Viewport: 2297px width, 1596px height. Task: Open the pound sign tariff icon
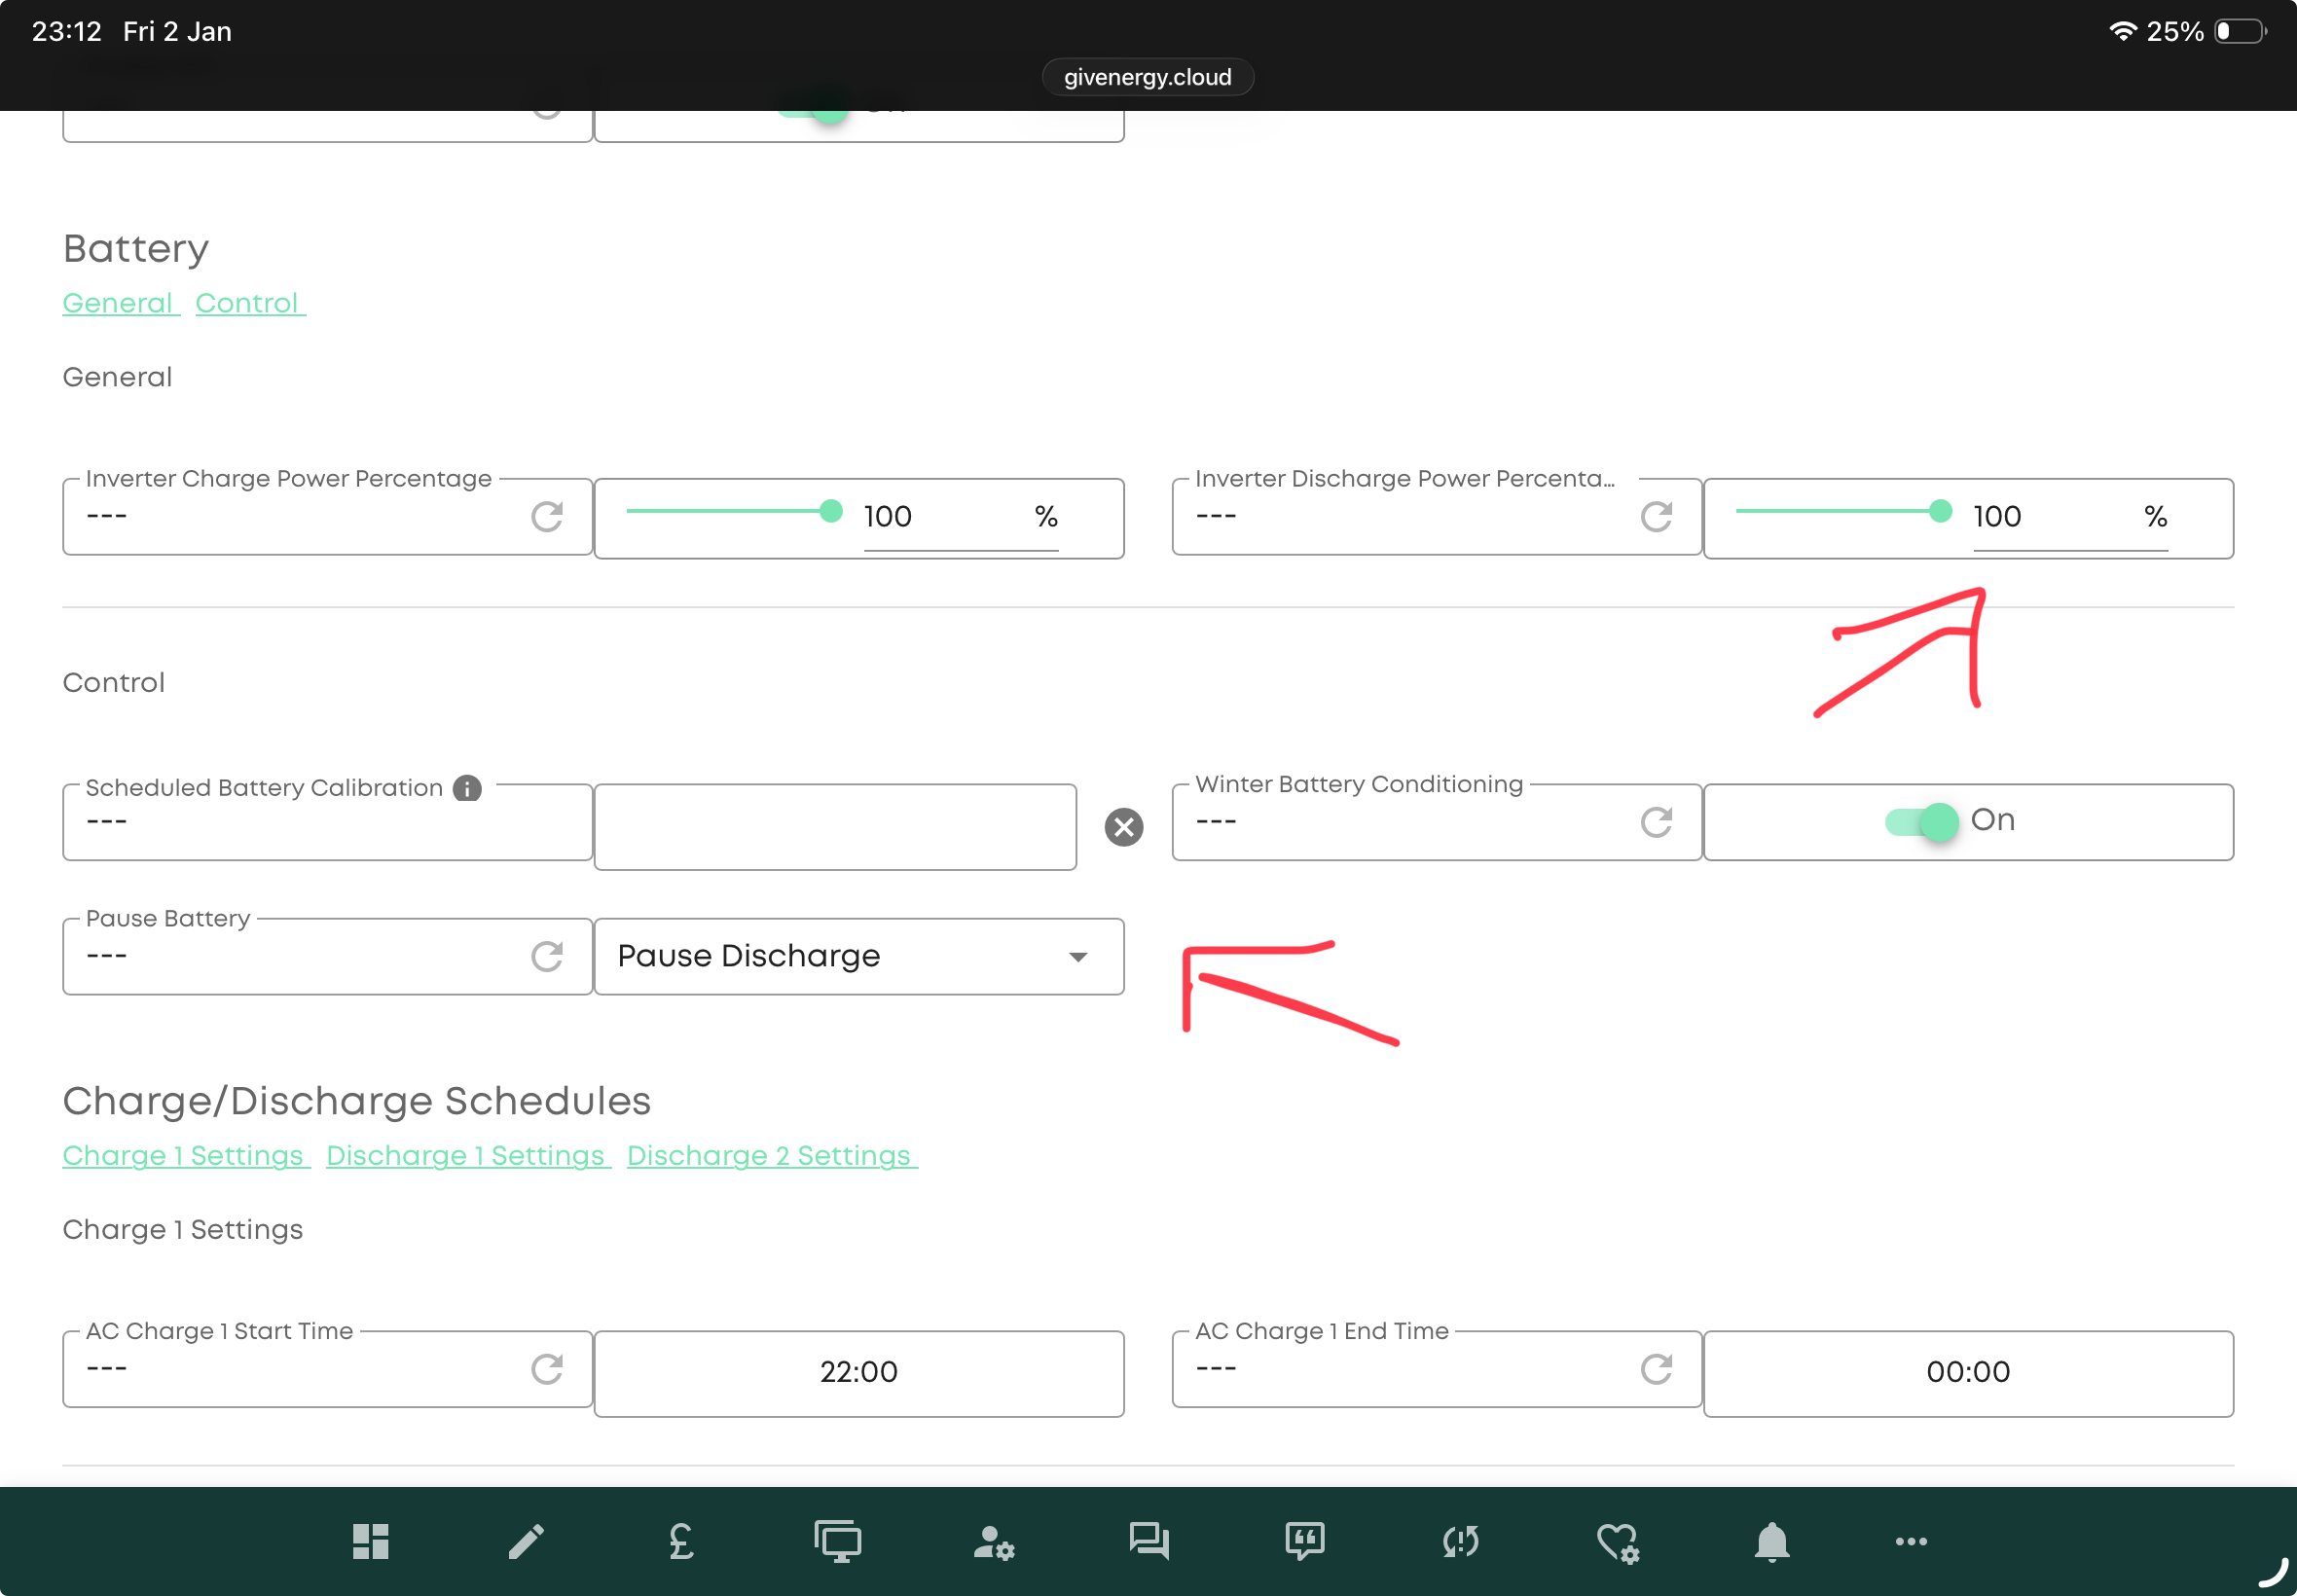pyautogui.click(x=681, y=1541)
